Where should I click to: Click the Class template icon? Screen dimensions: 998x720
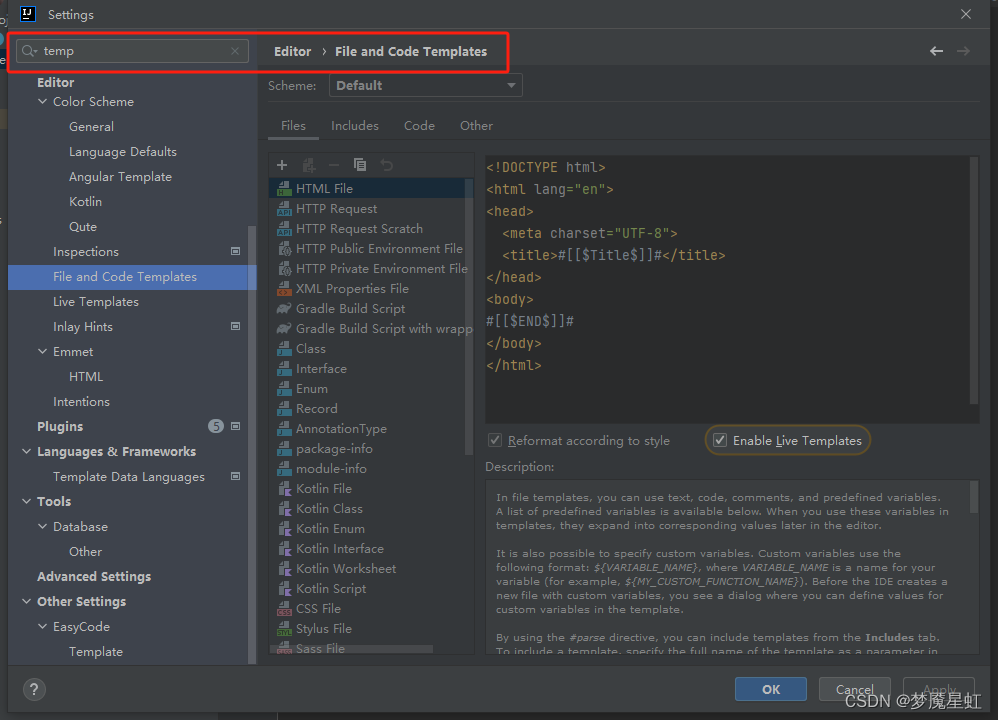coord(284,349)
